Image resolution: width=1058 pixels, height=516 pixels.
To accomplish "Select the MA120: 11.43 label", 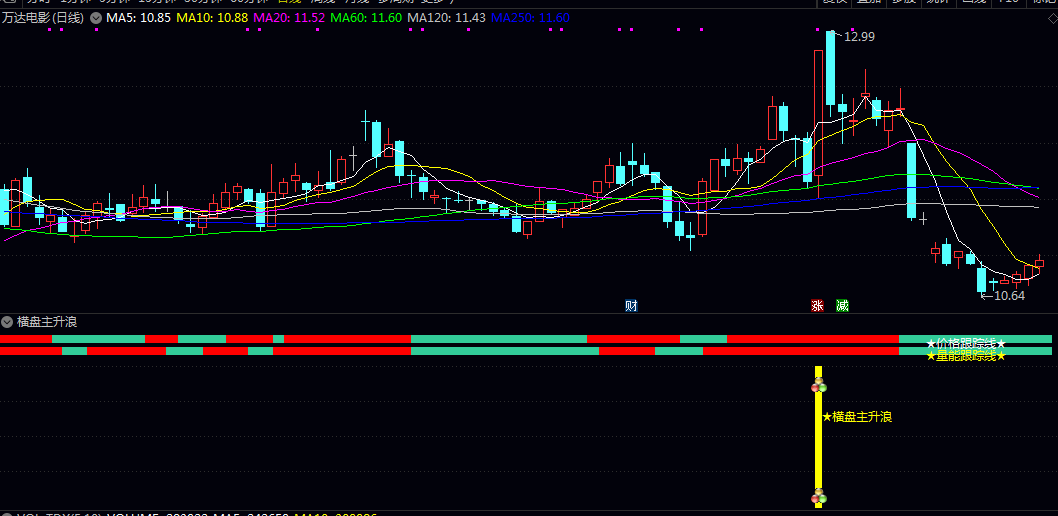I will tap(447, 18).
